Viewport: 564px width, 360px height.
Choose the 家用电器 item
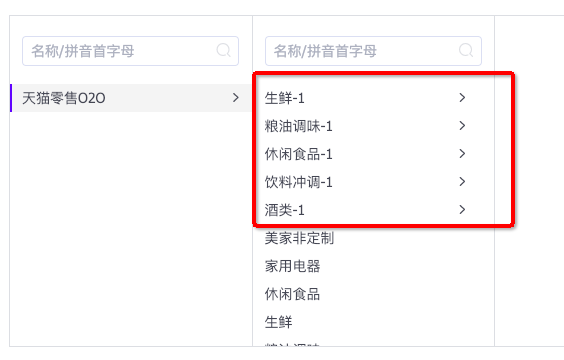click(x=292, y=266)
